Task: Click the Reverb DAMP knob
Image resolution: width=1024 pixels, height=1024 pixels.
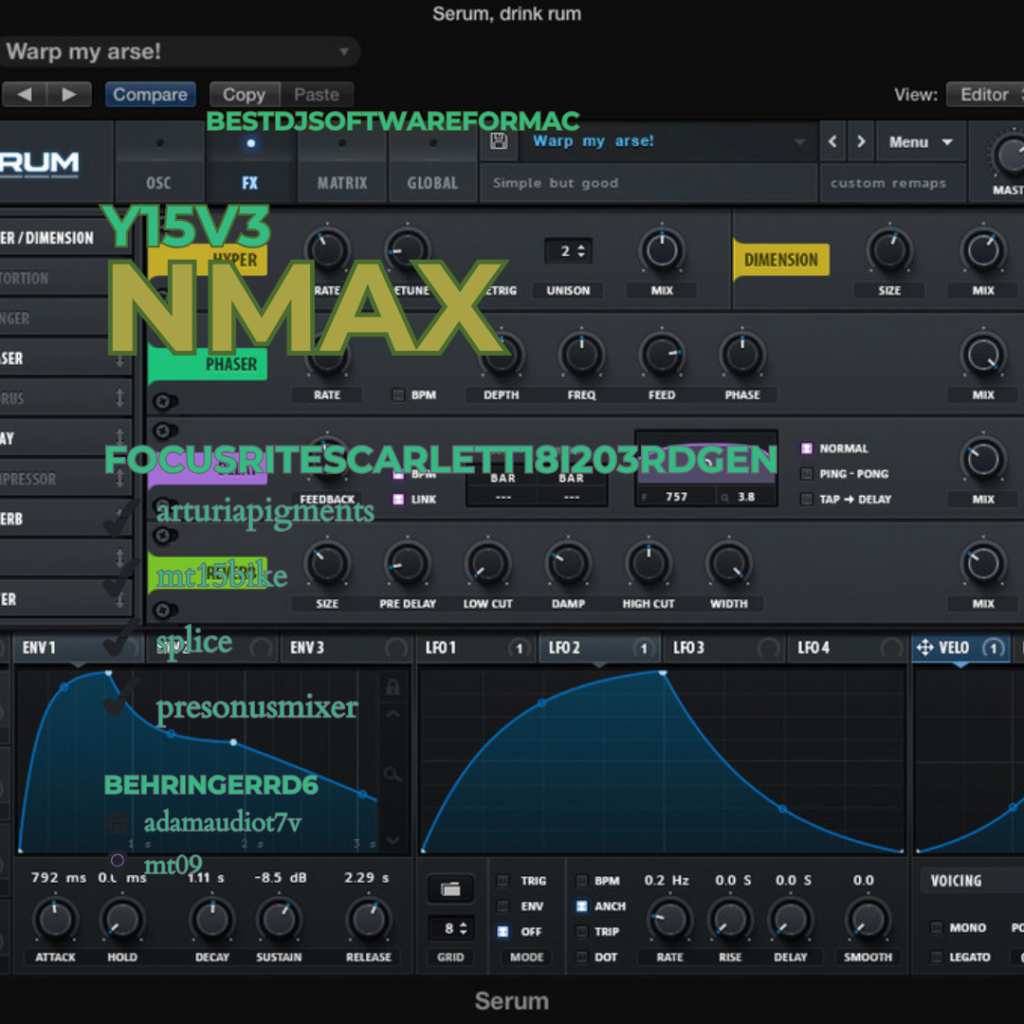Action: (x=568, y=564)
